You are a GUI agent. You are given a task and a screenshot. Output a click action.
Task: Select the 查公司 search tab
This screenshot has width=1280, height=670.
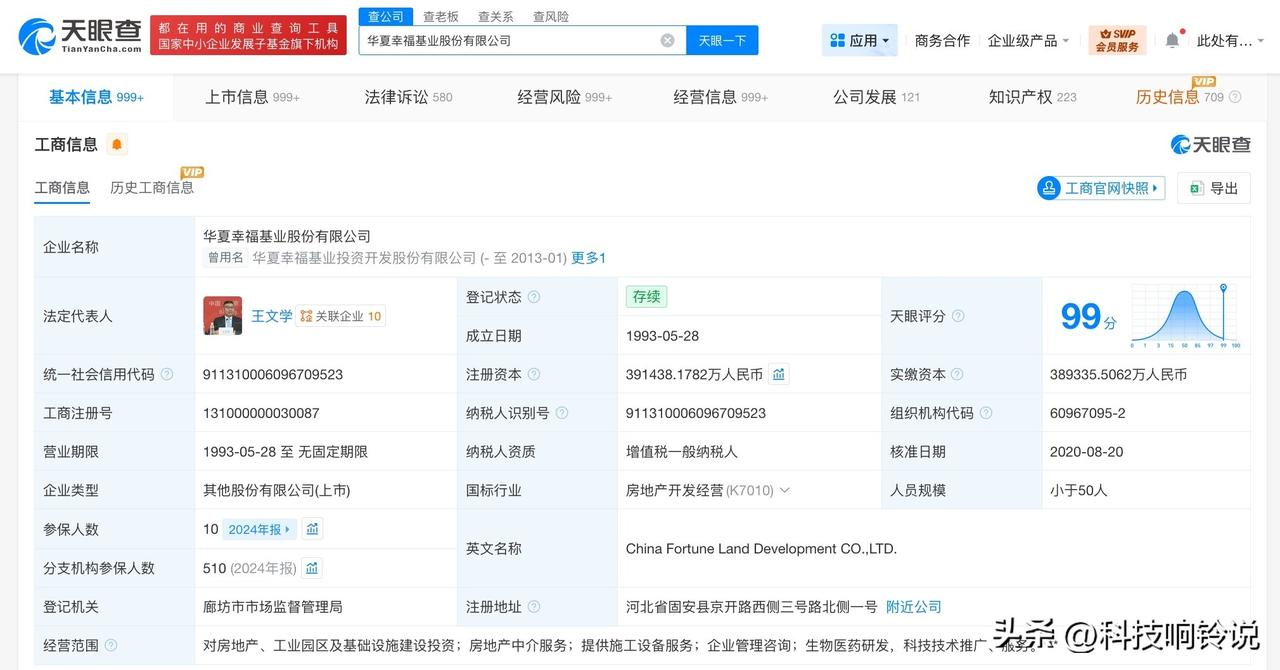pos(386,17)
